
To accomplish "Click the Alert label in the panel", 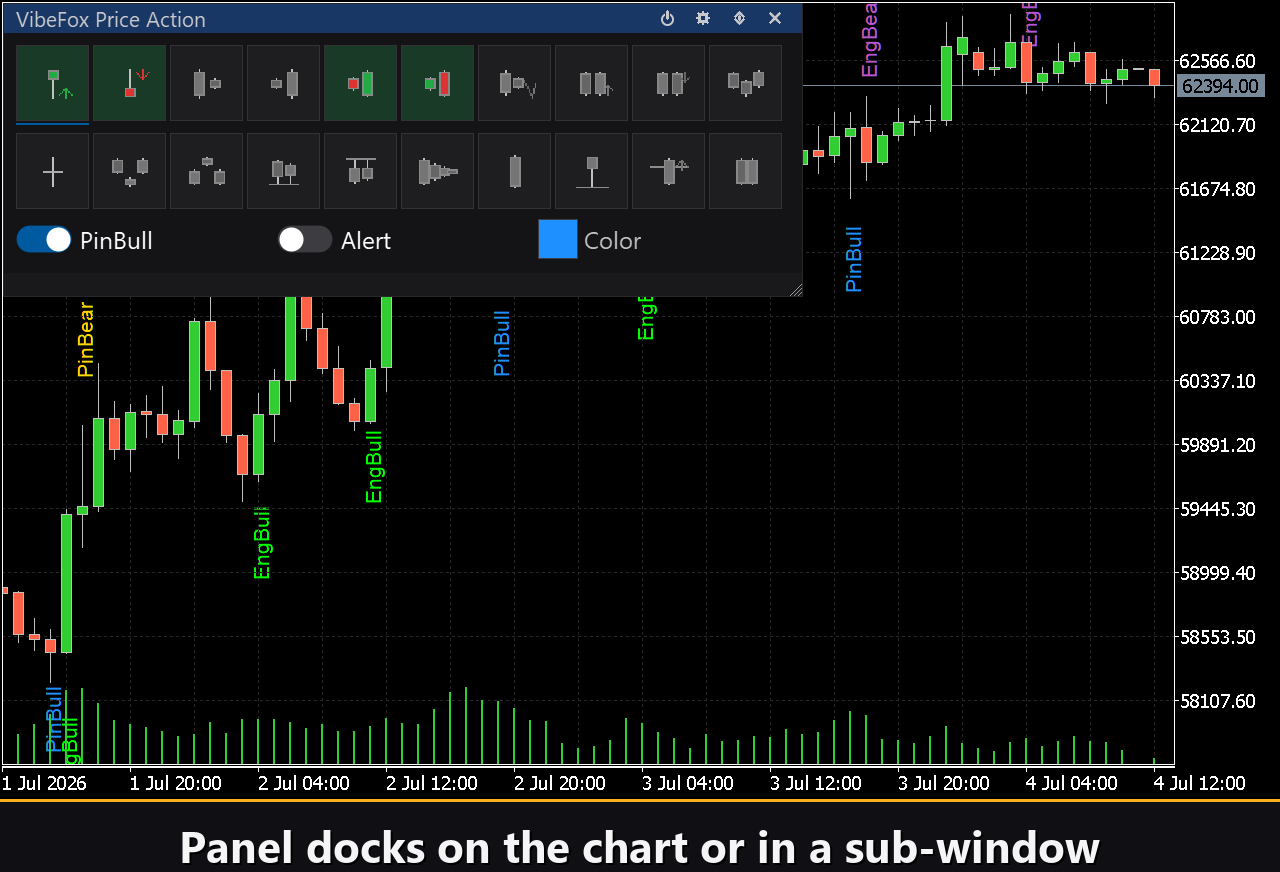I will coord(366,241).
